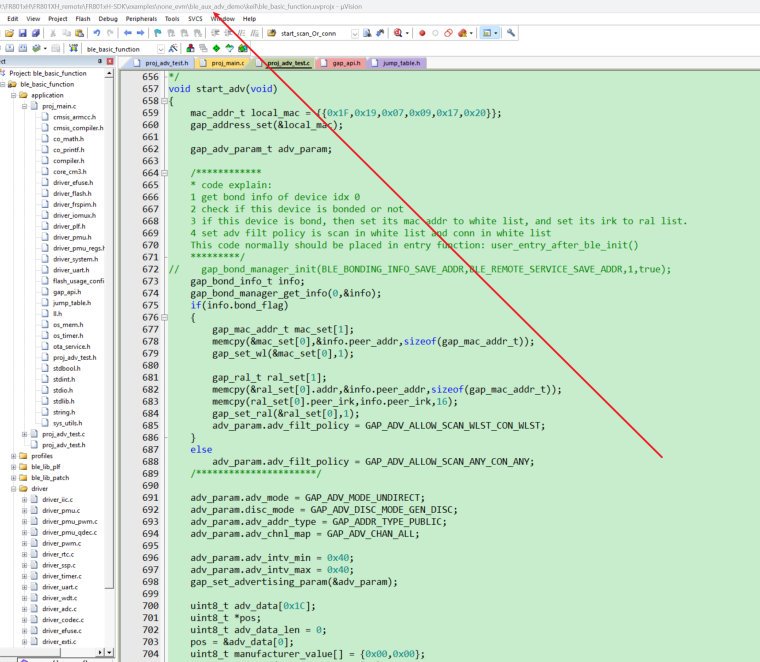Click the Undo arrow icon

coord(97,33)
